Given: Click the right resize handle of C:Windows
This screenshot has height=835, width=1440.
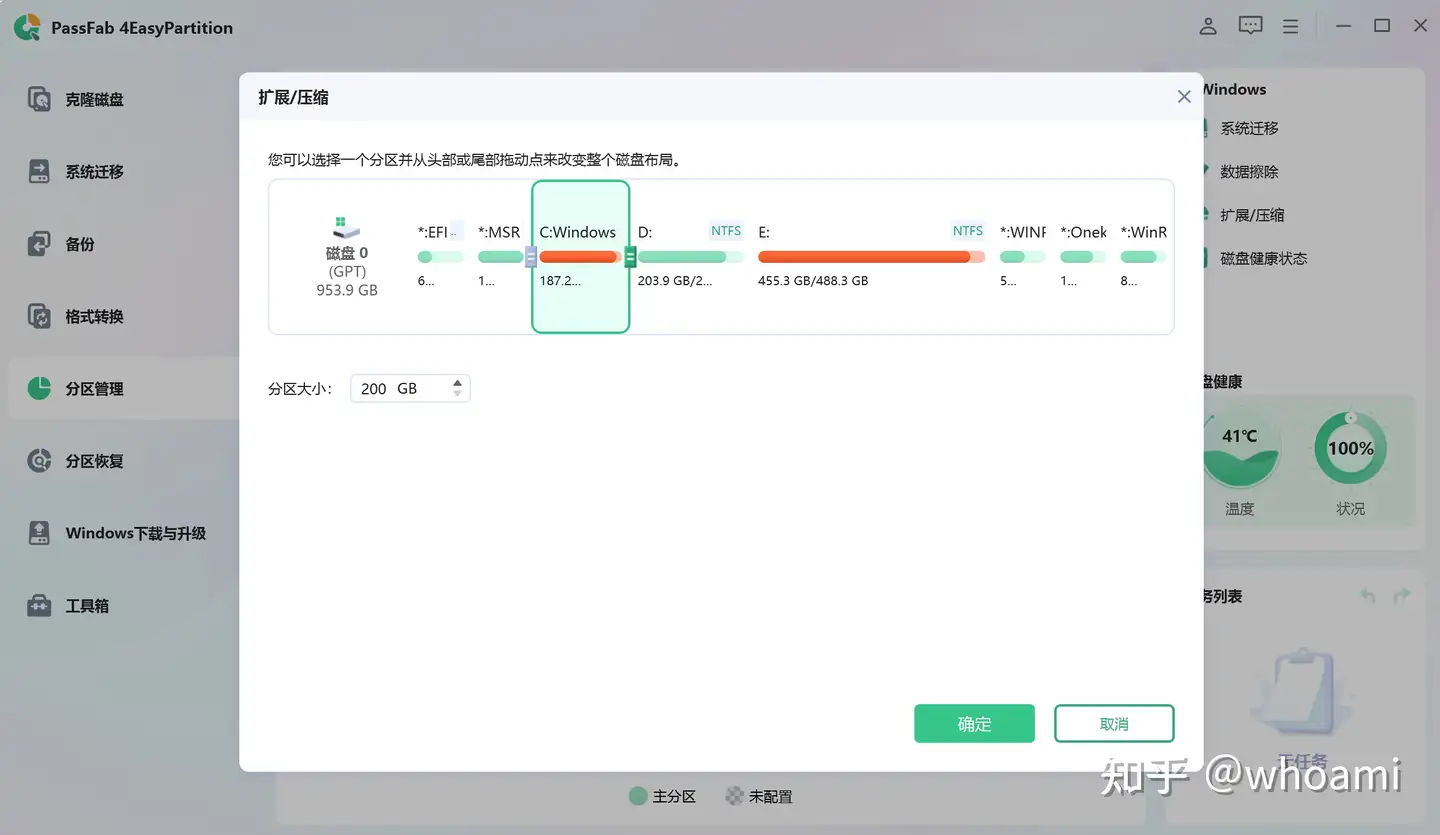Looking at the screenshot, I should (630, 257).
